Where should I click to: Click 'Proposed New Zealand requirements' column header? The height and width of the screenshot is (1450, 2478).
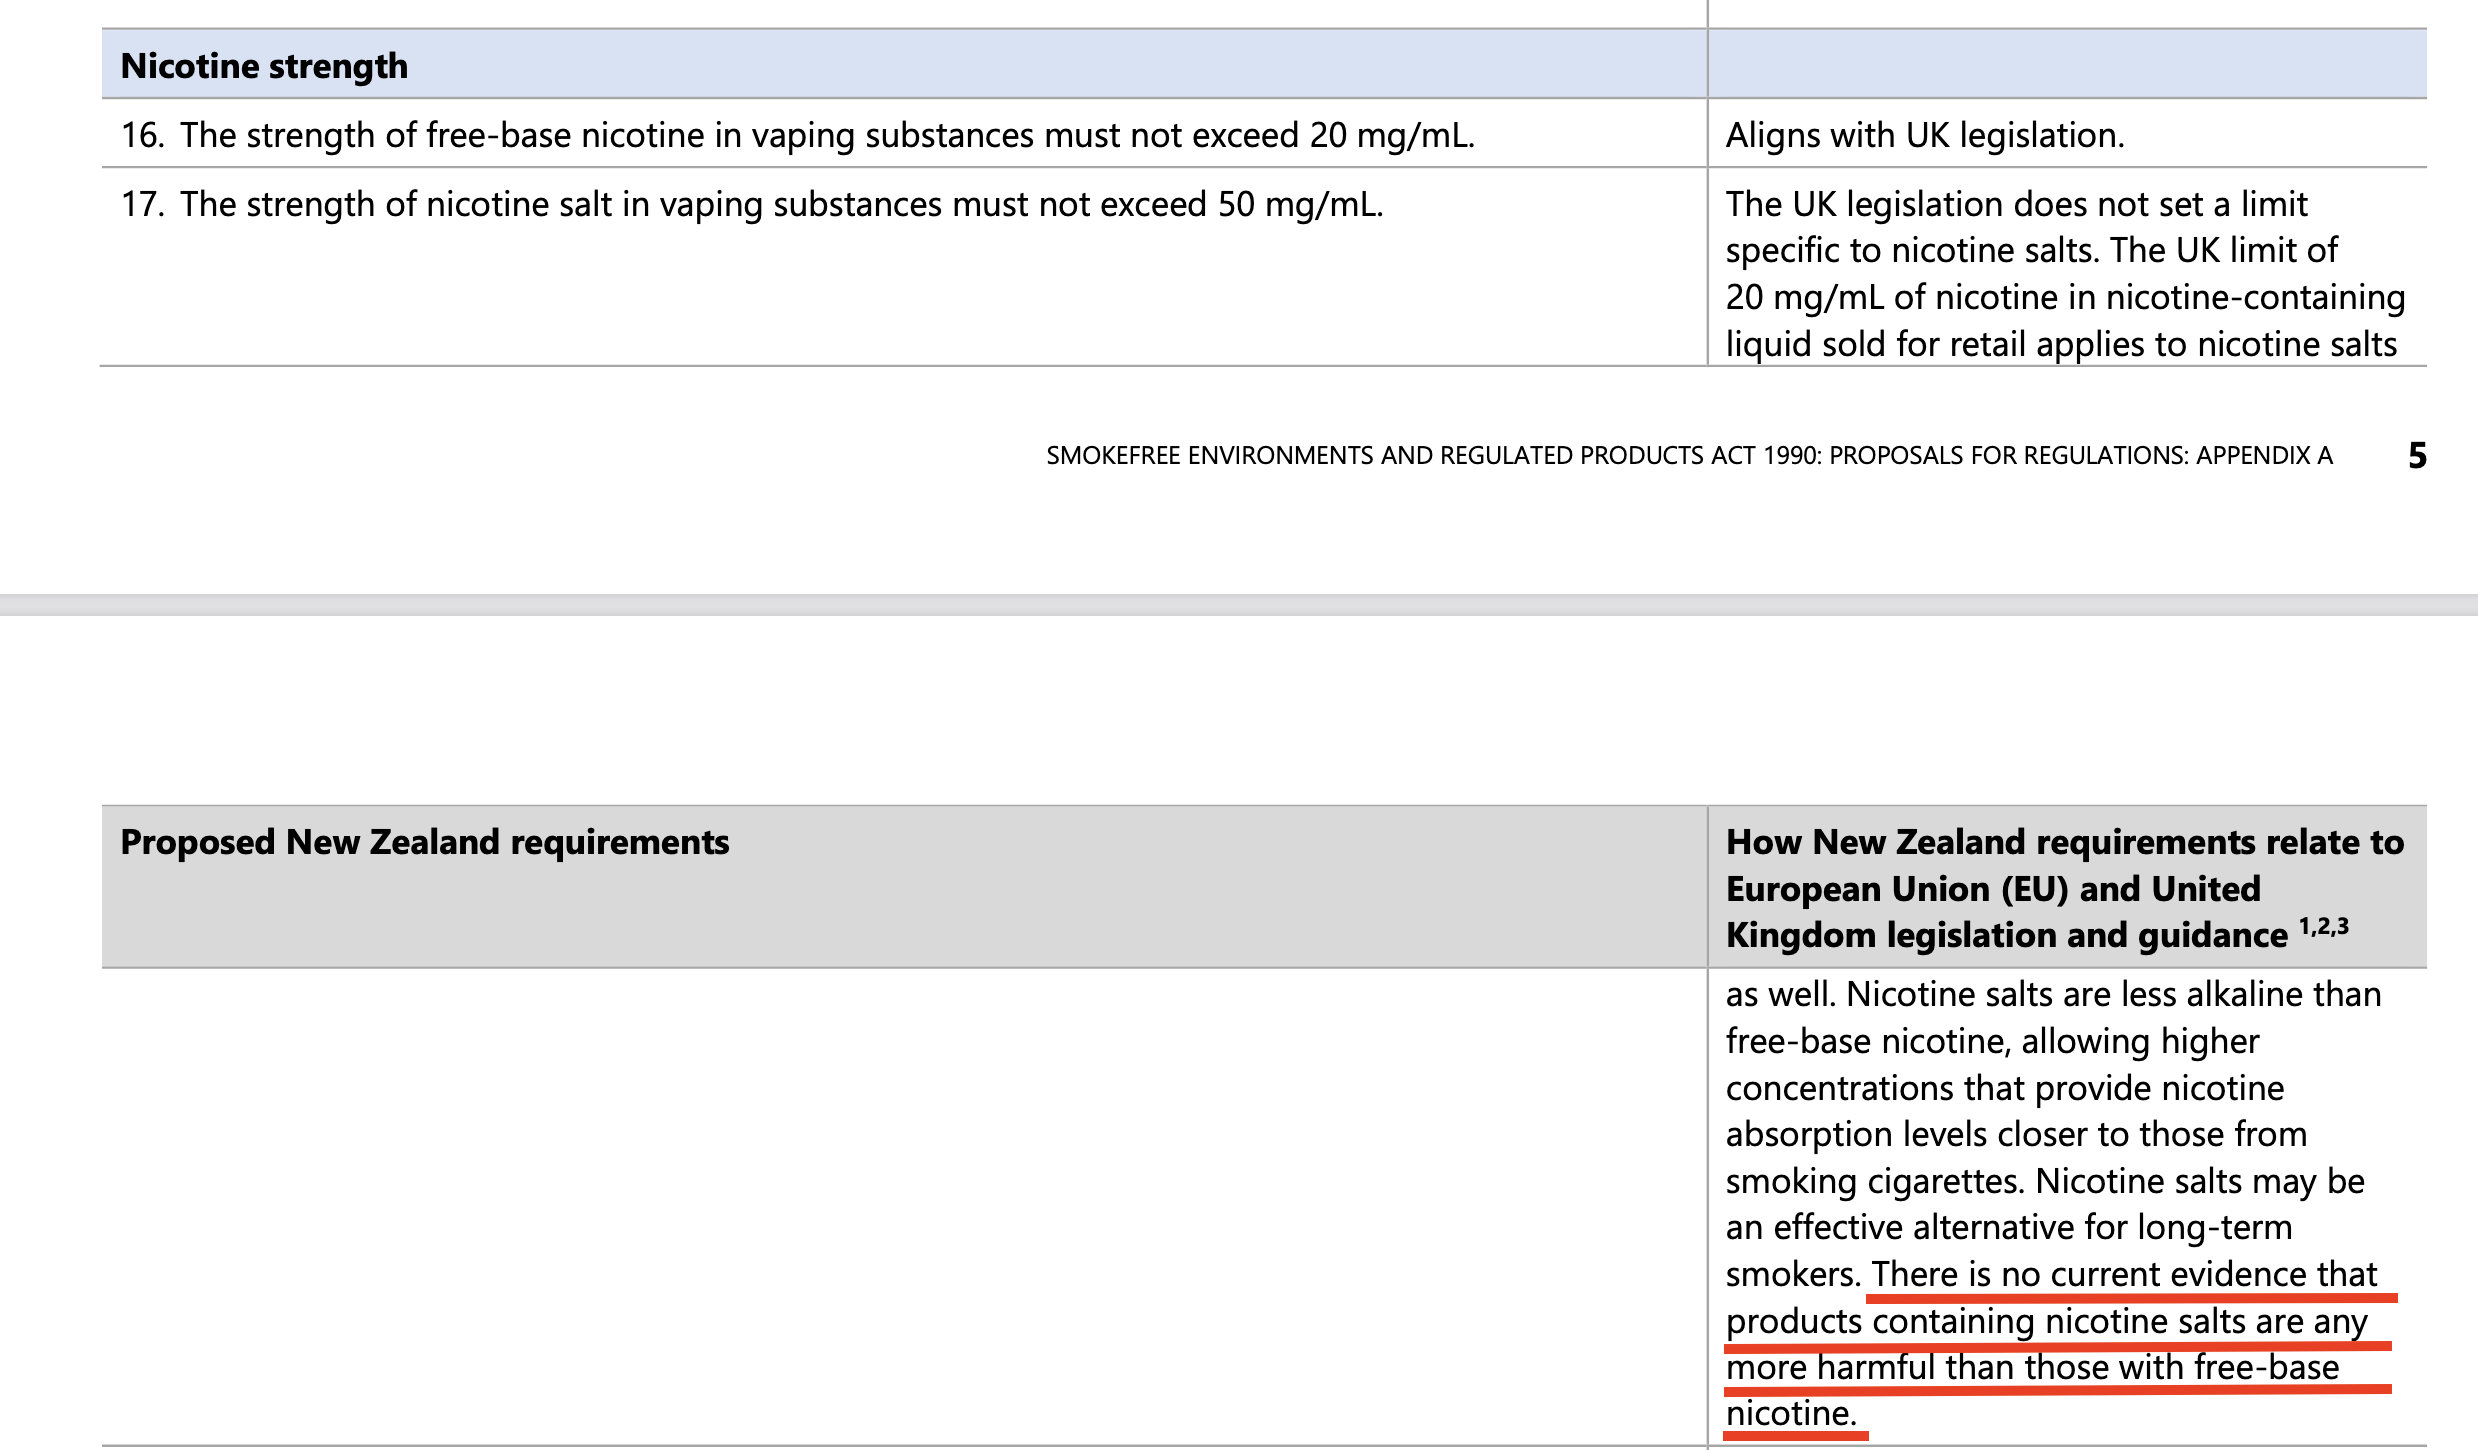(x=424, y=842)
